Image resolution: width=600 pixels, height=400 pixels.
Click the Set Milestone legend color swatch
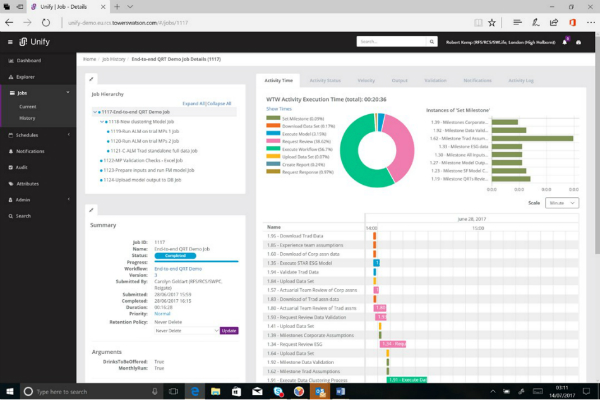[273, 118]
